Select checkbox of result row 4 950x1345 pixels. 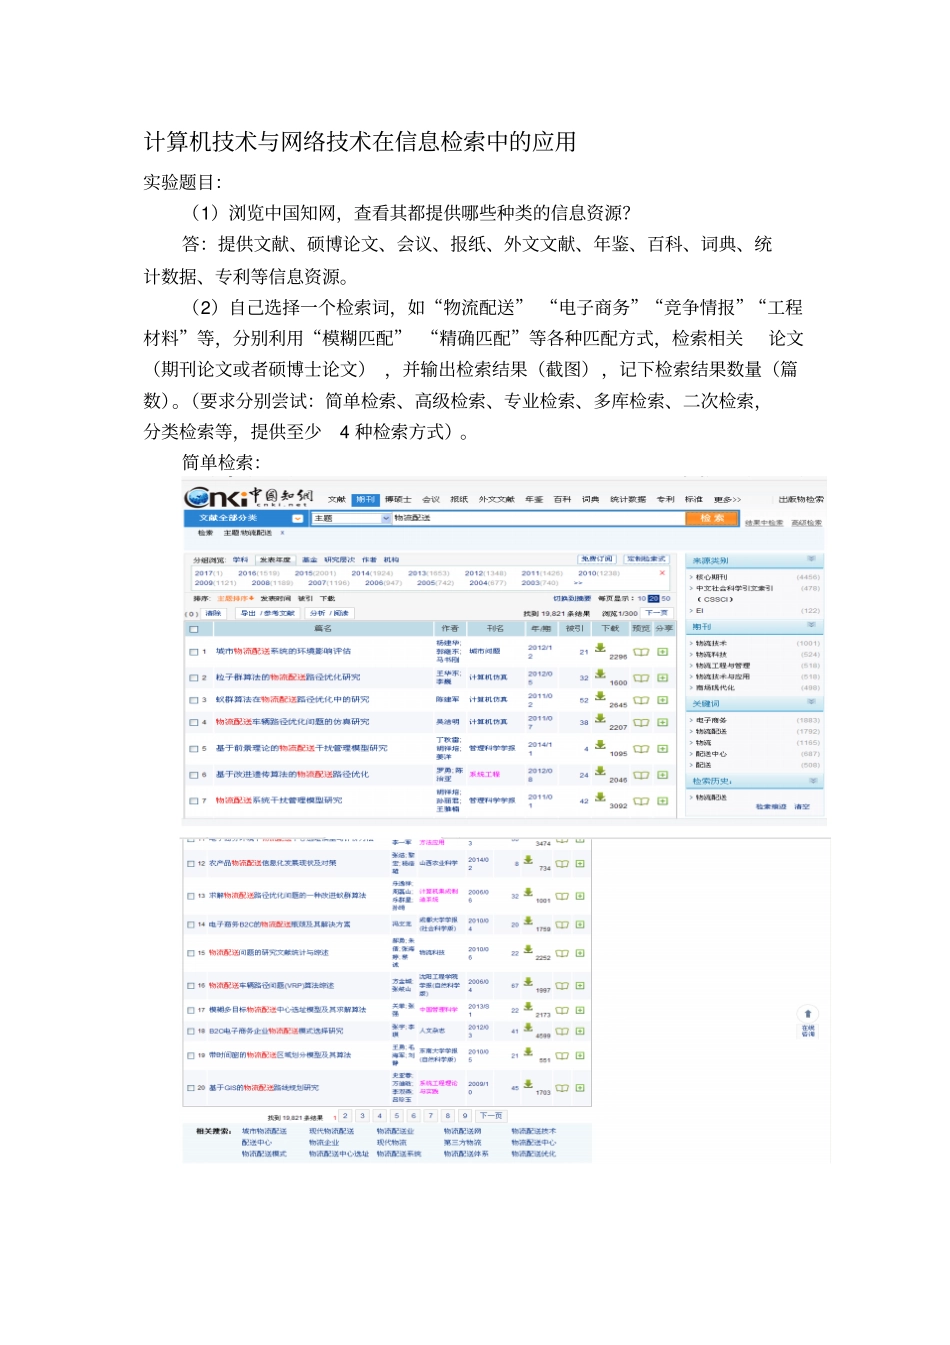(193, 722)
